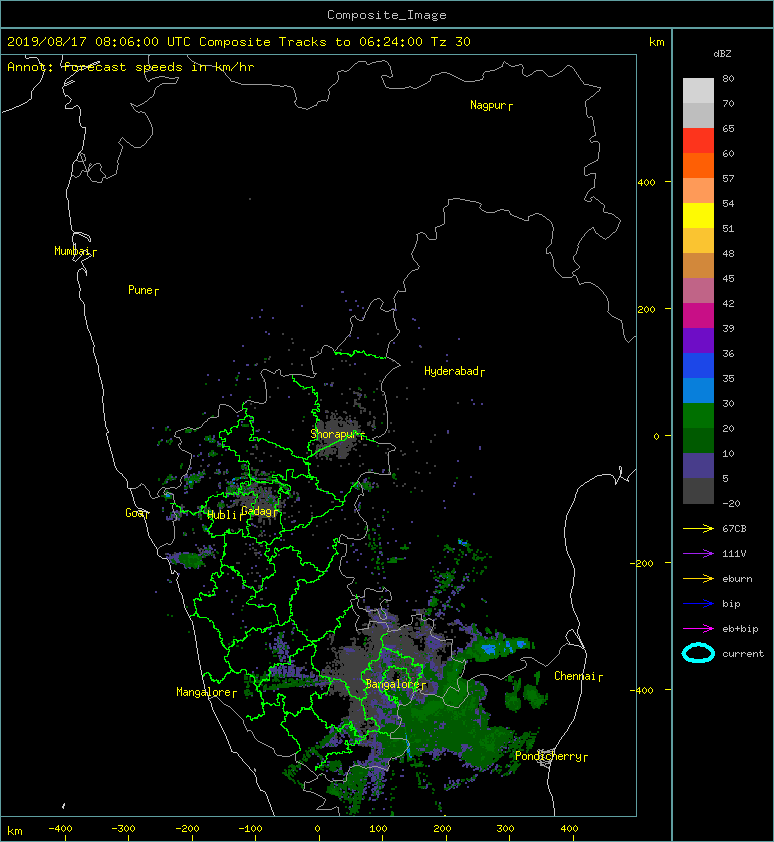Select the 100 tick label
Viewport: 774px width, 842px height.
tap(379, 829)
